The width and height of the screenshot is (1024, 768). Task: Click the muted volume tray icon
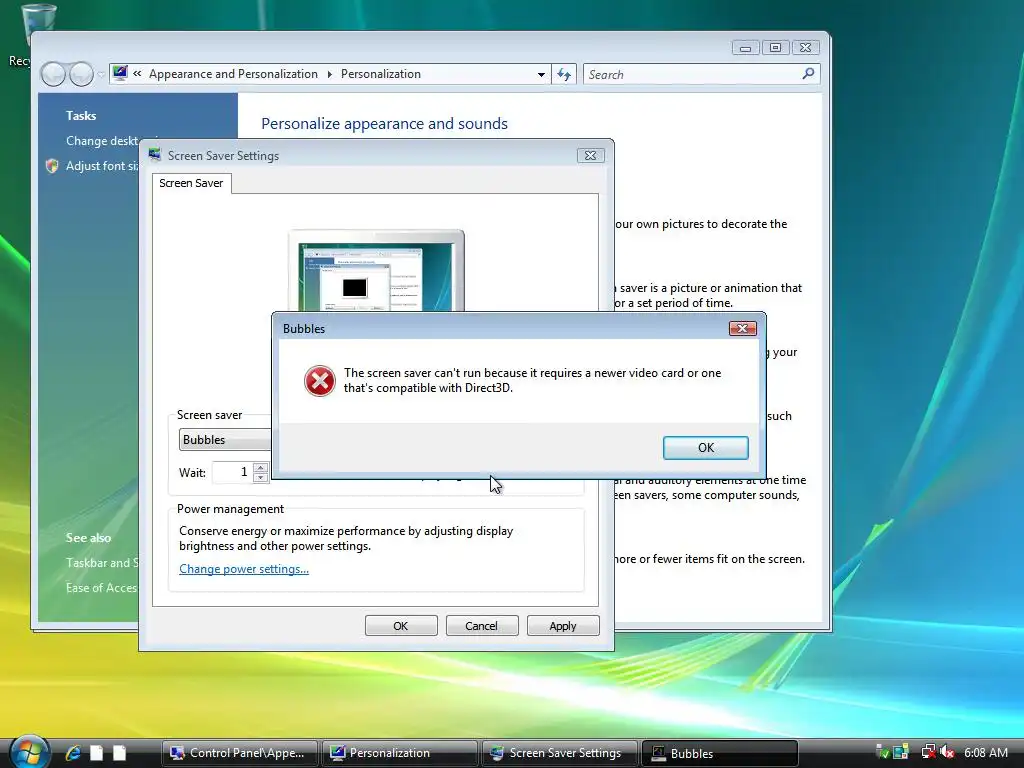tap(947, 752)
